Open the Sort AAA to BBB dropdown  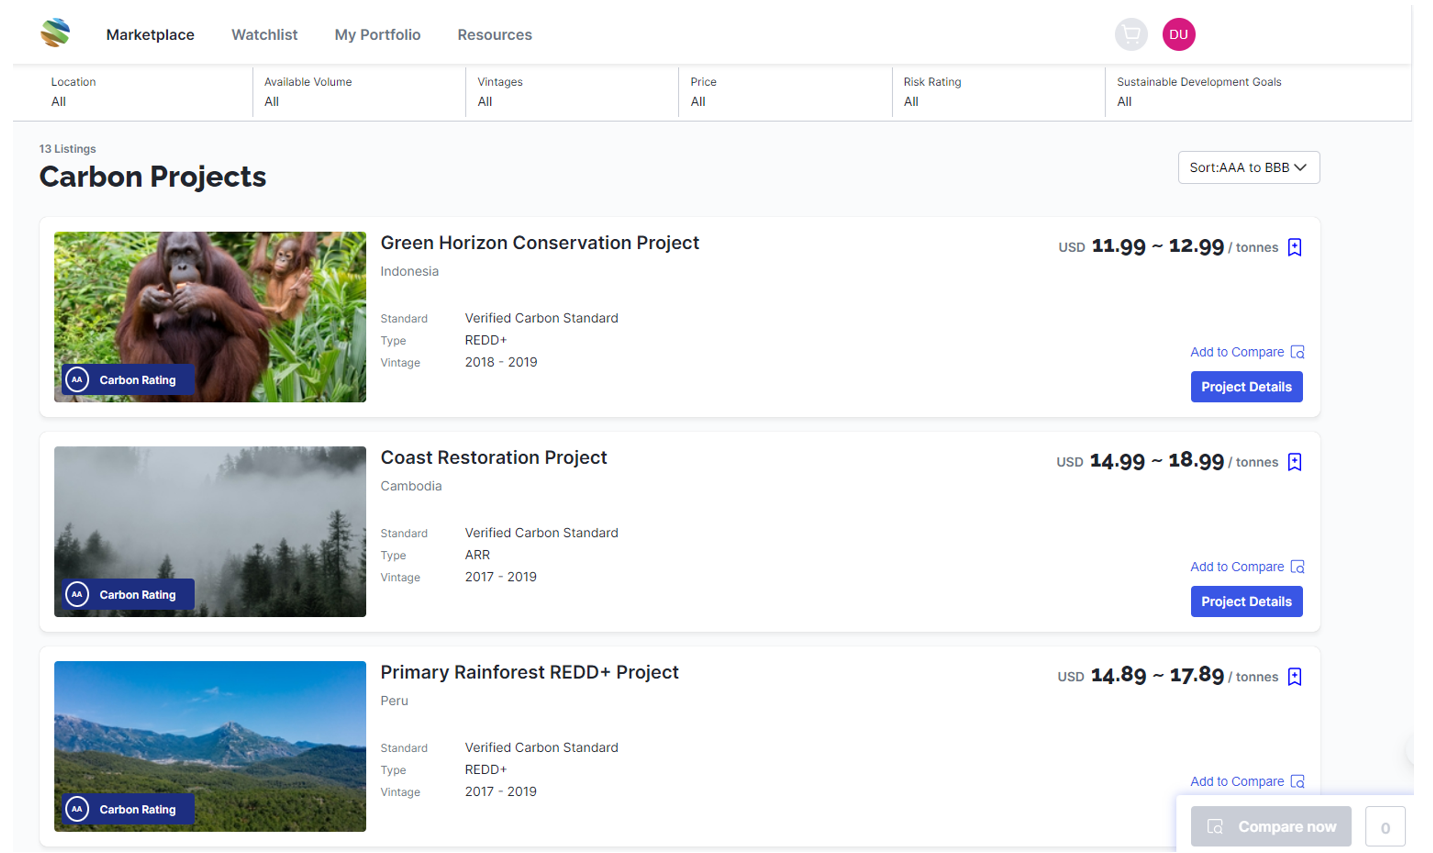1248,168
